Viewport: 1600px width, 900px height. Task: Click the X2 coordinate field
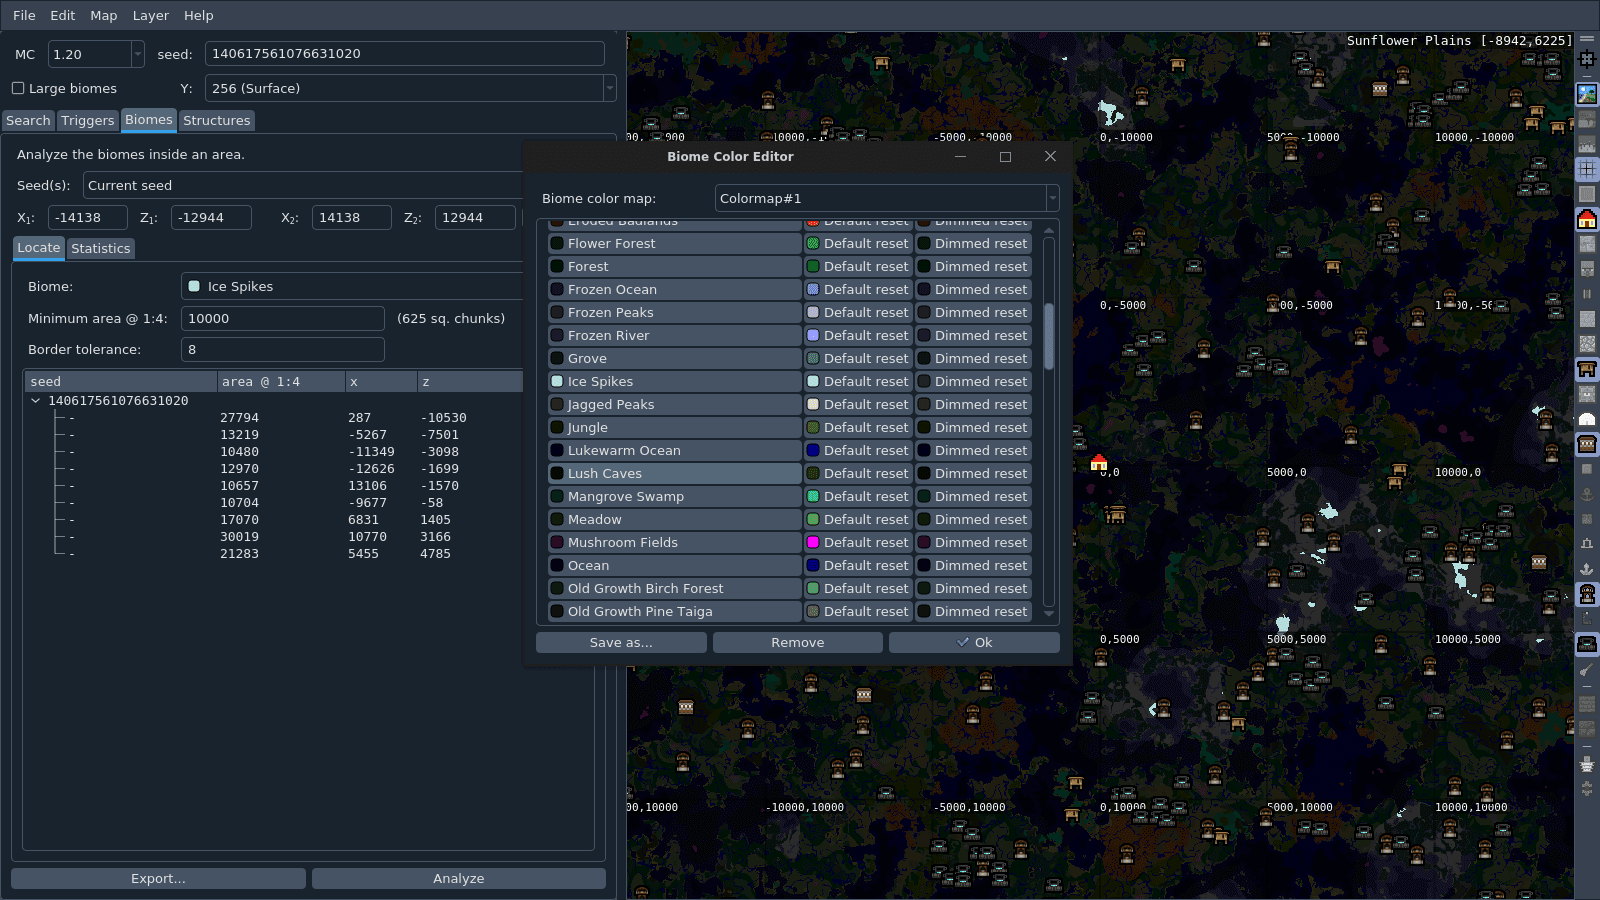click(352, 217)
